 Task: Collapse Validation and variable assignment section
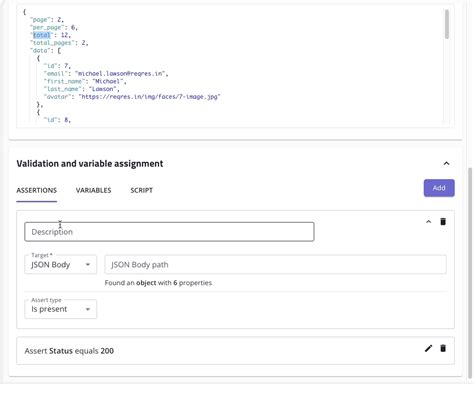click(x=446, y=163)
